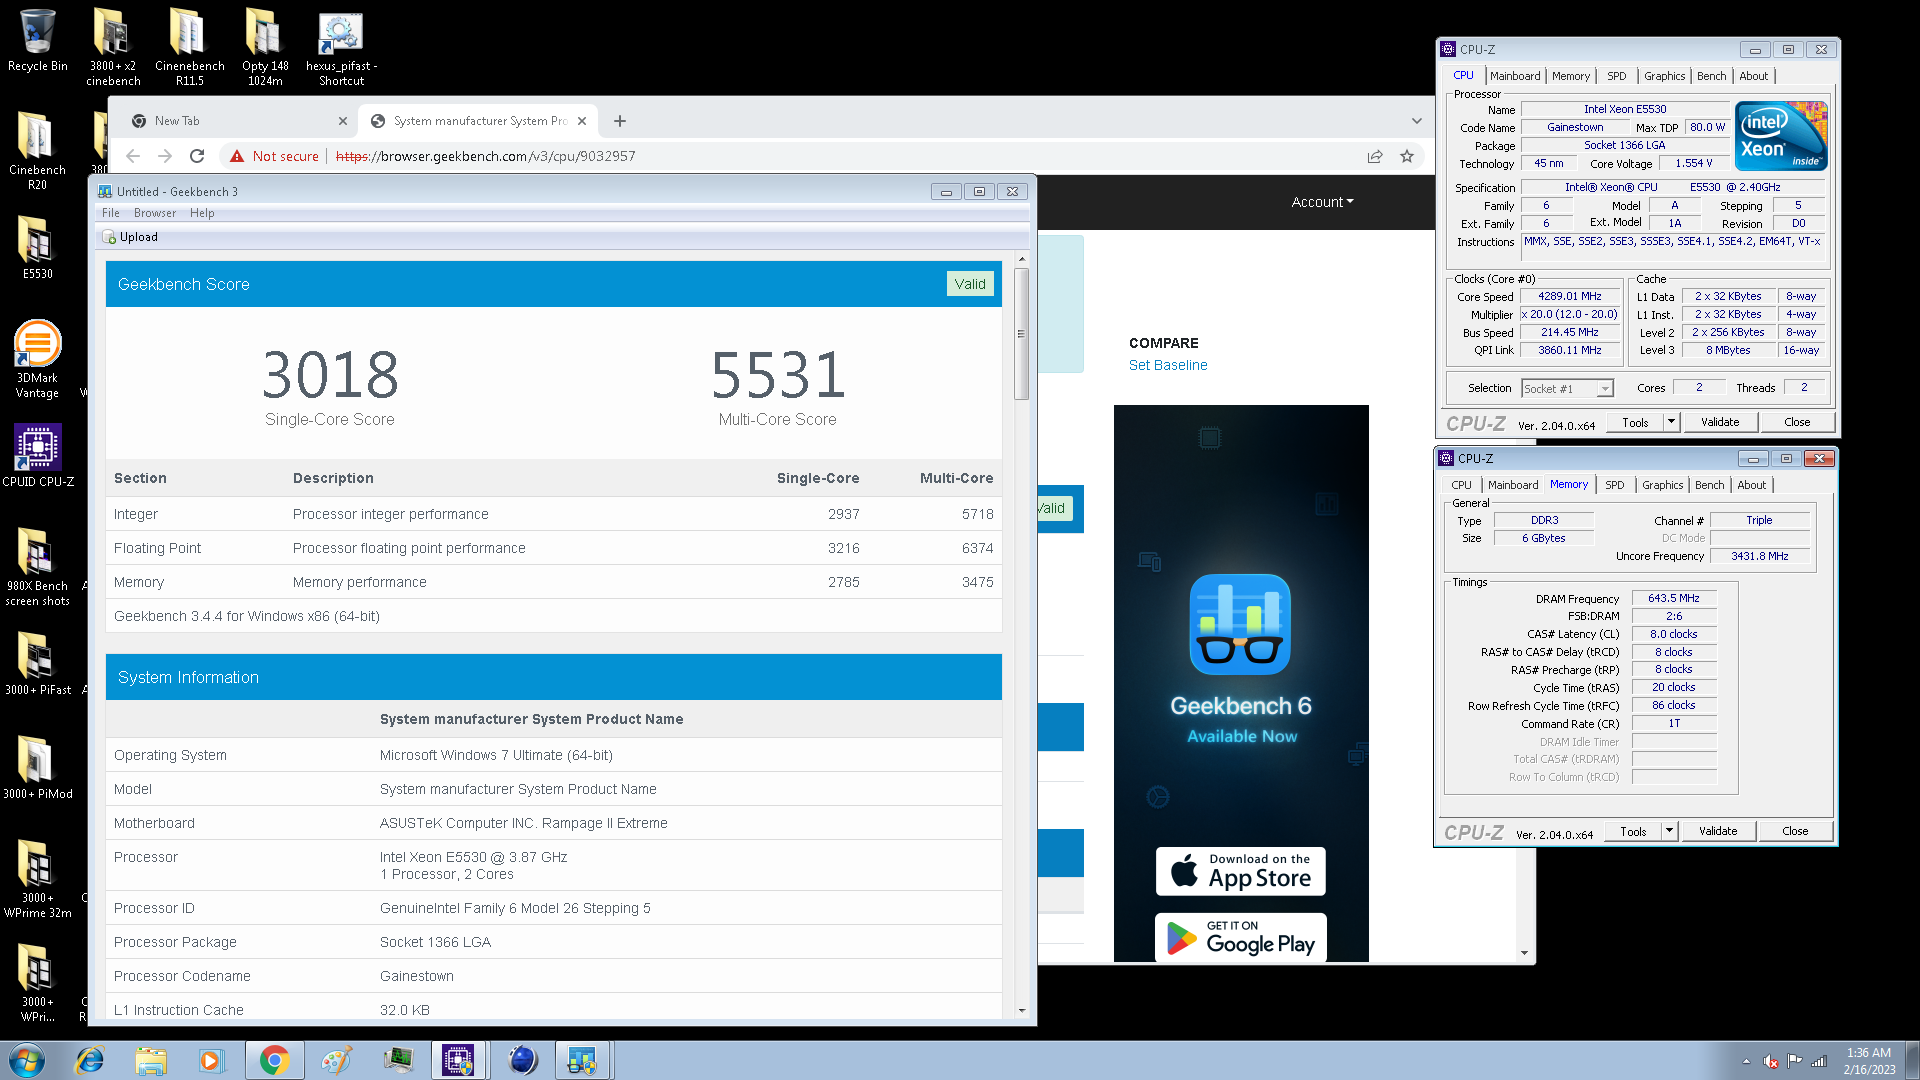The height and width of the screenshot is (1080, 1920).
Task: Expand the Tools dropdown arrow in CPU window
Action: click(x=1671, y=422)
